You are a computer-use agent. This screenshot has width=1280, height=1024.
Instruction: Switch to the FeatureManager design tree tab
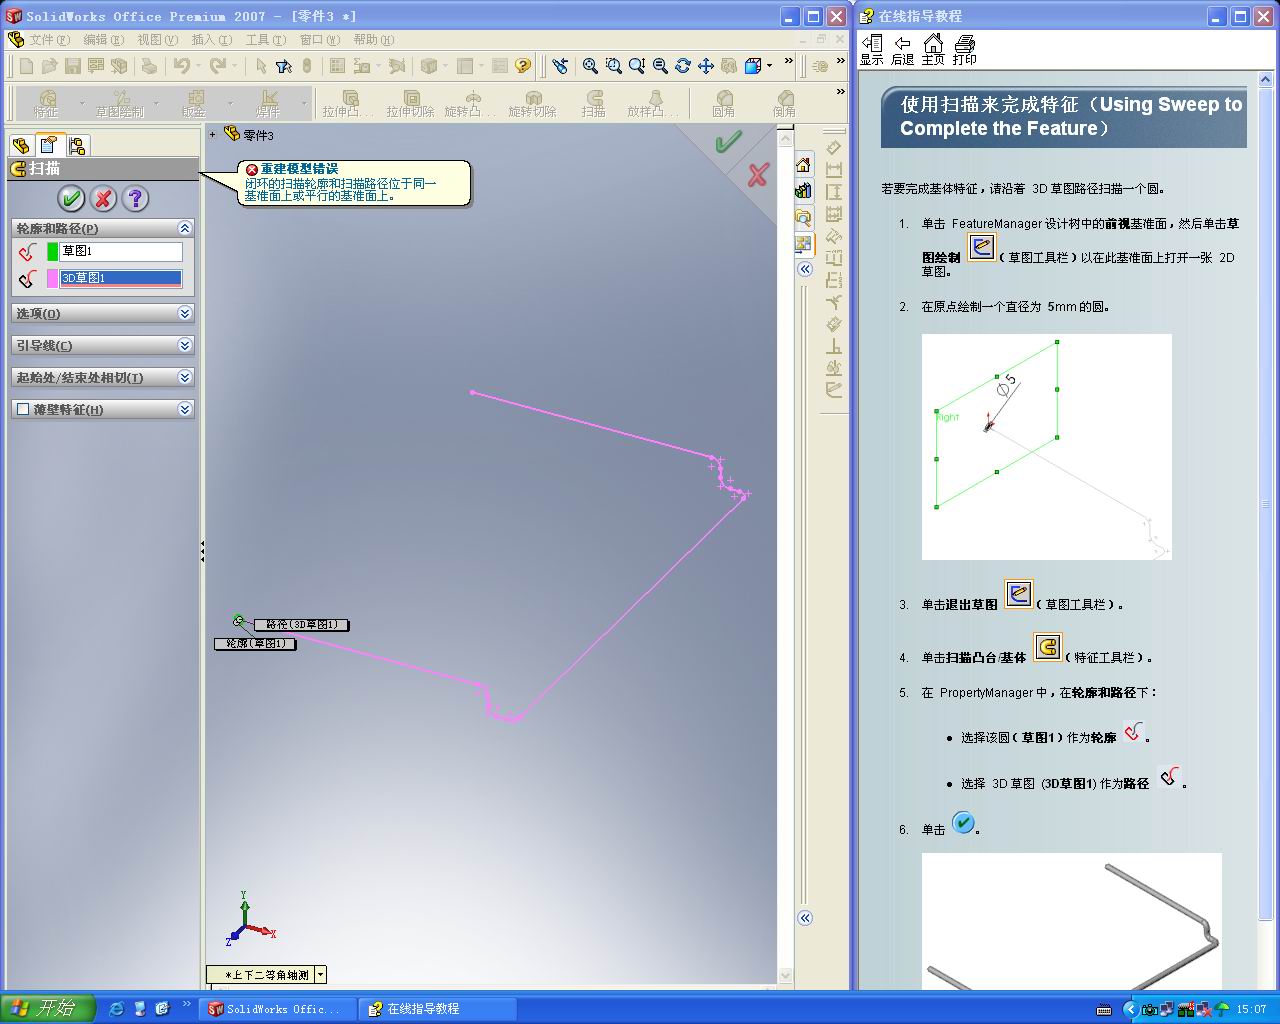click(21, 145)
